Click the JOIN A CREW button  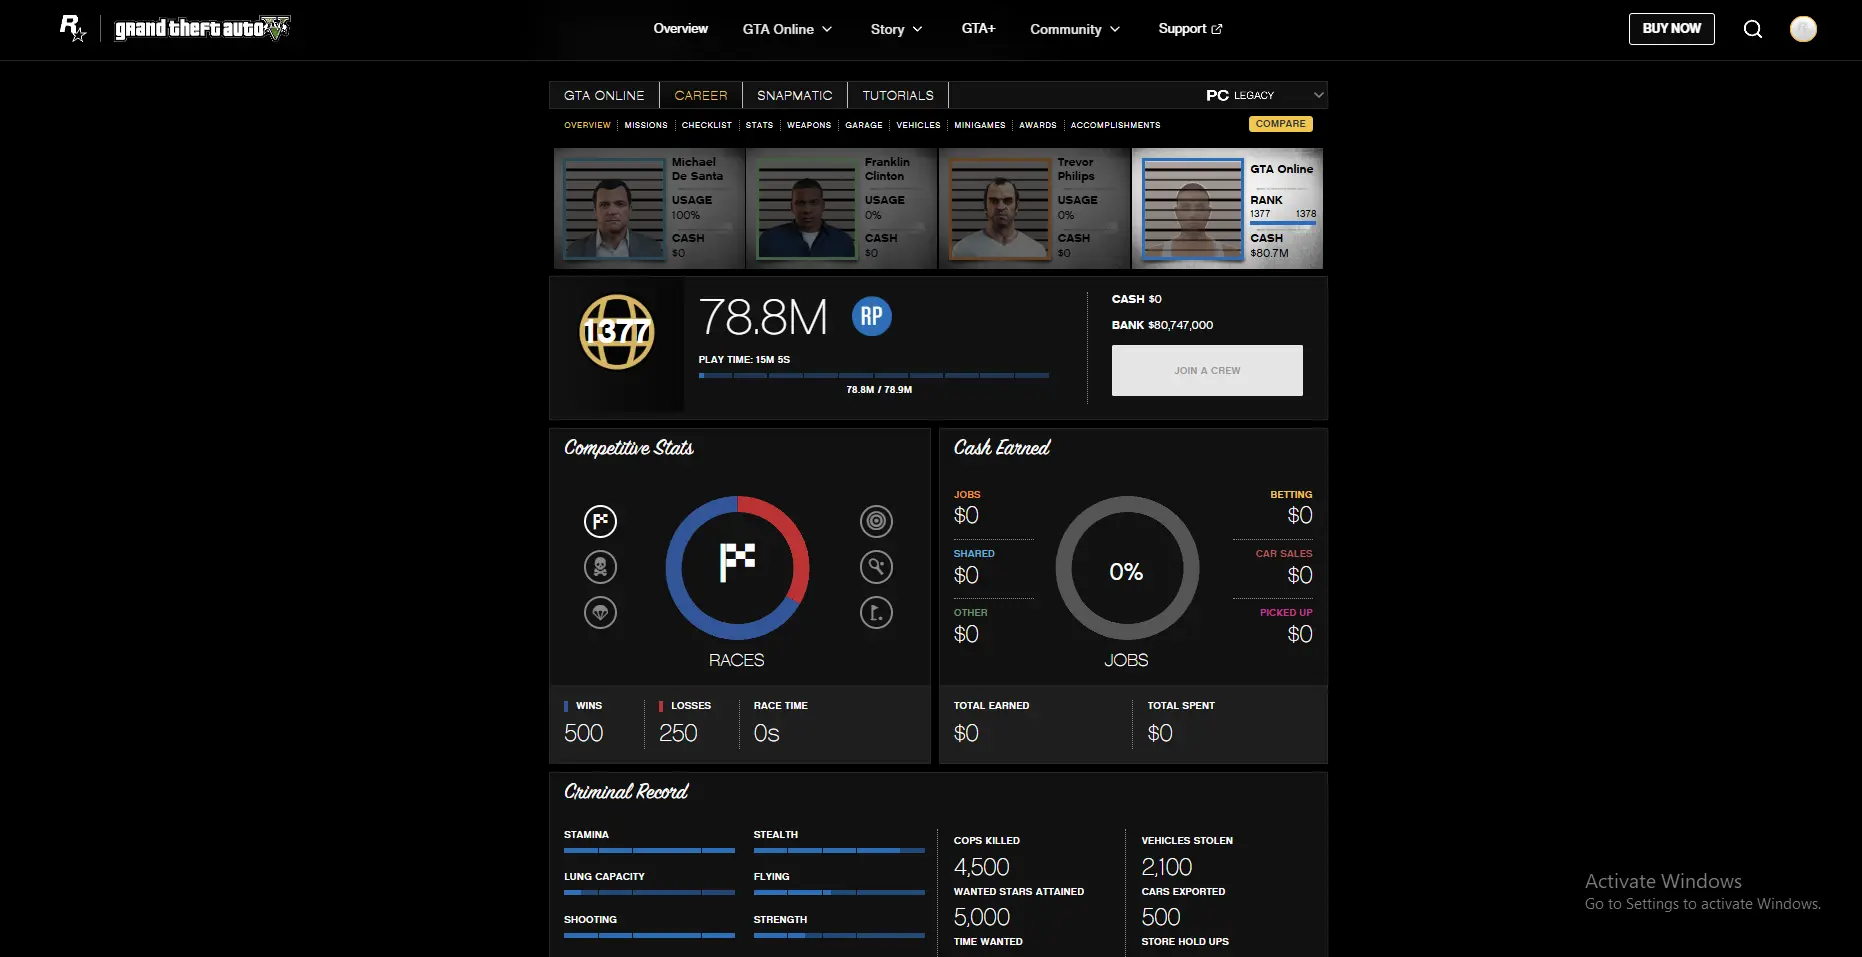[1207, 370]
